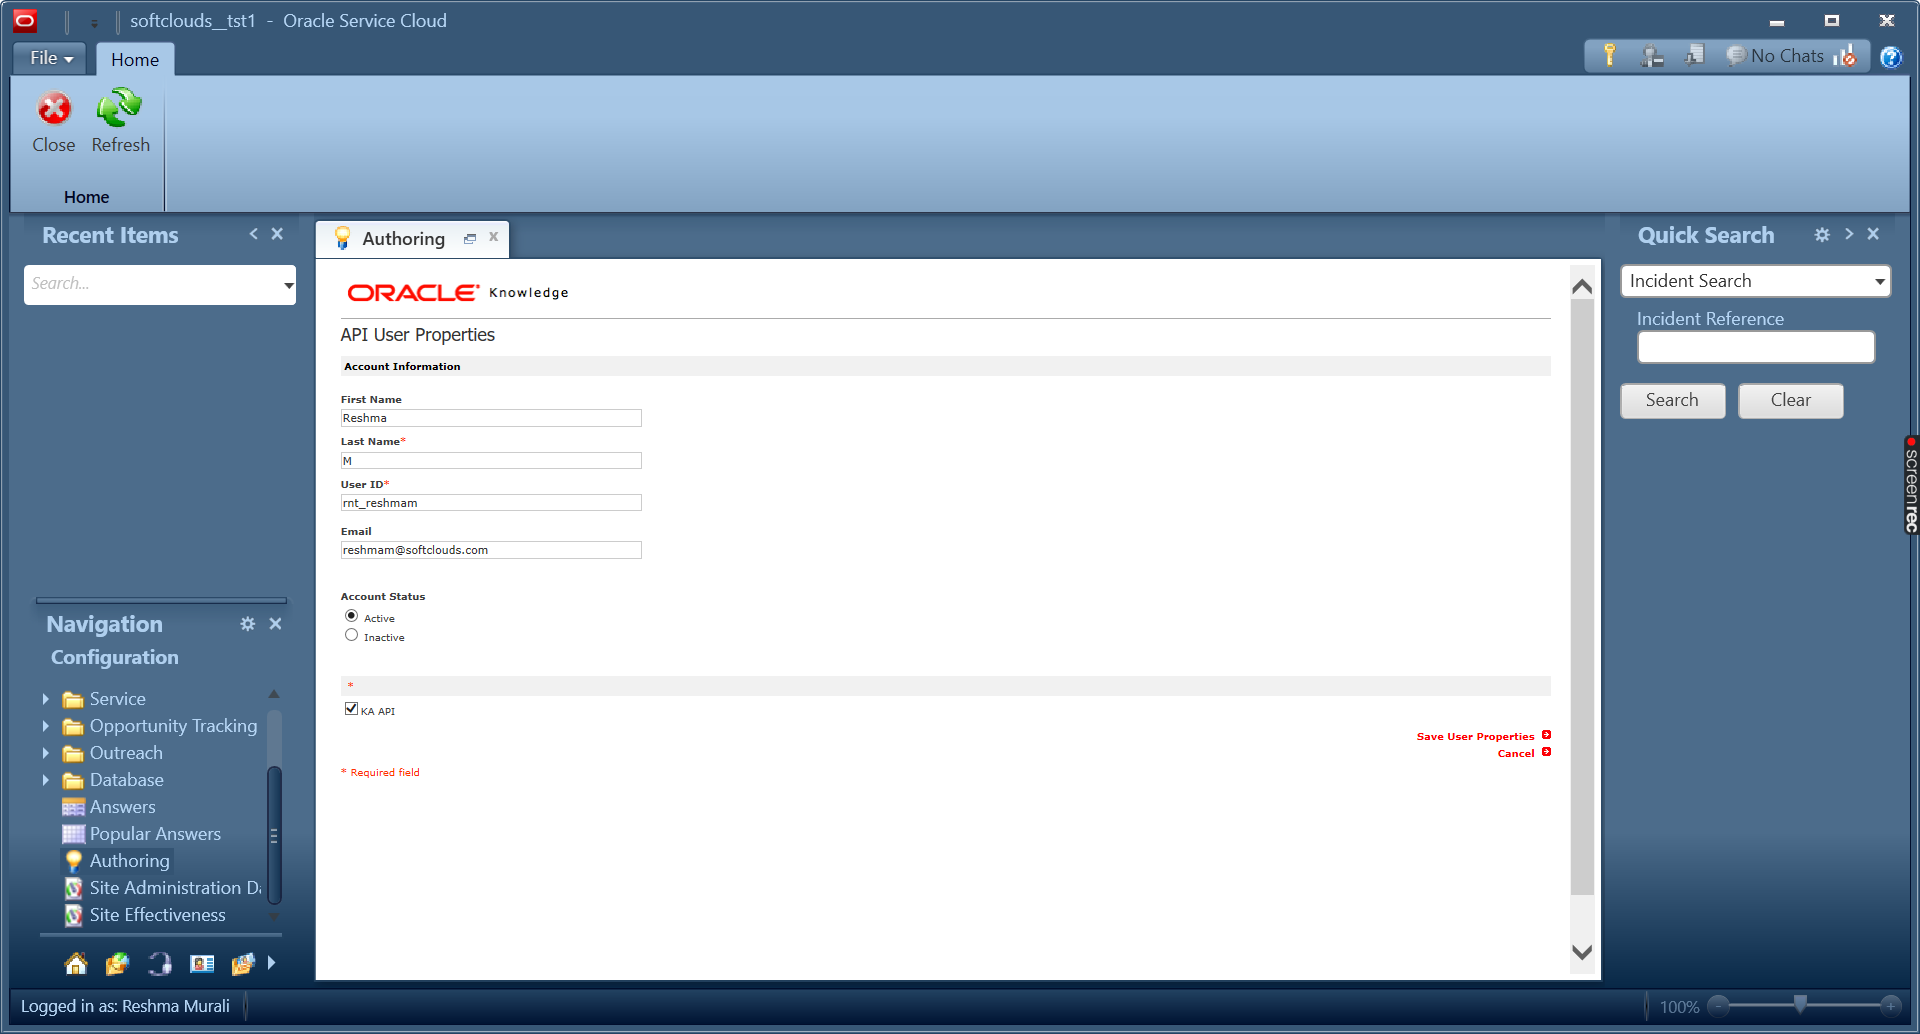Click the Email input field
This screenshot has height=1034, width=1920.
490,550
